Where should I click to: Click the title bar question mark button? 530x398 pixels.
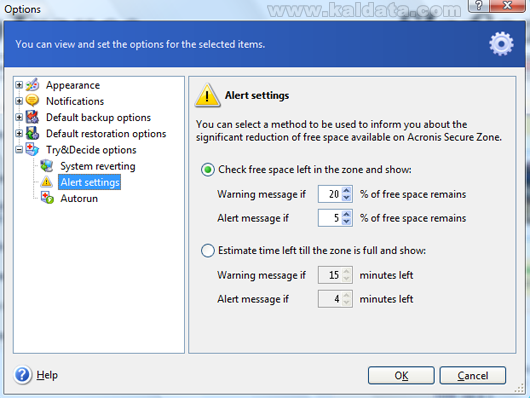tap(479, 5)
